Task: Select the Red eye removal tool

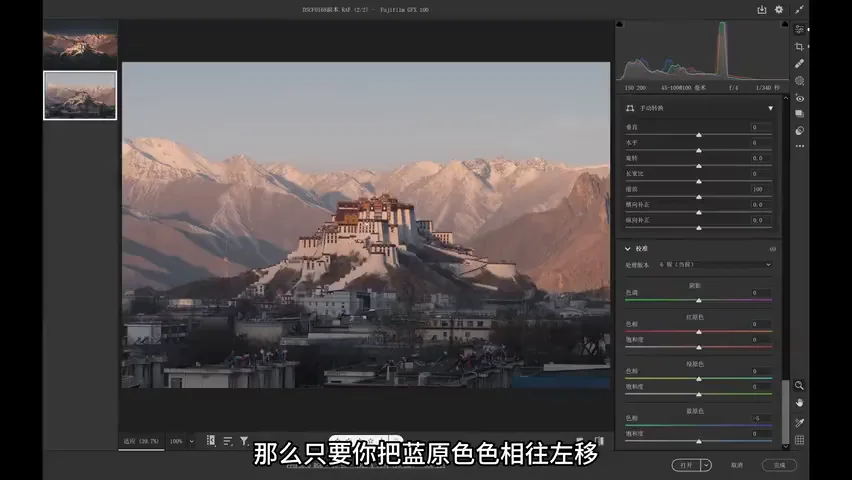Action: [799, 98]
